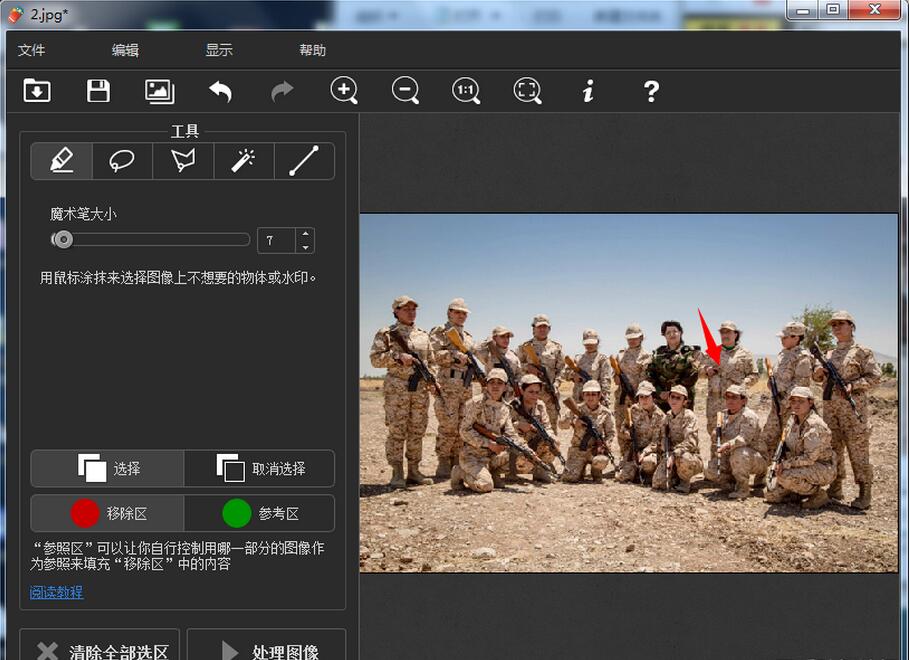Open the 文件 menu
This screenshot has height=660, width=910.
[x=32, y=50]
